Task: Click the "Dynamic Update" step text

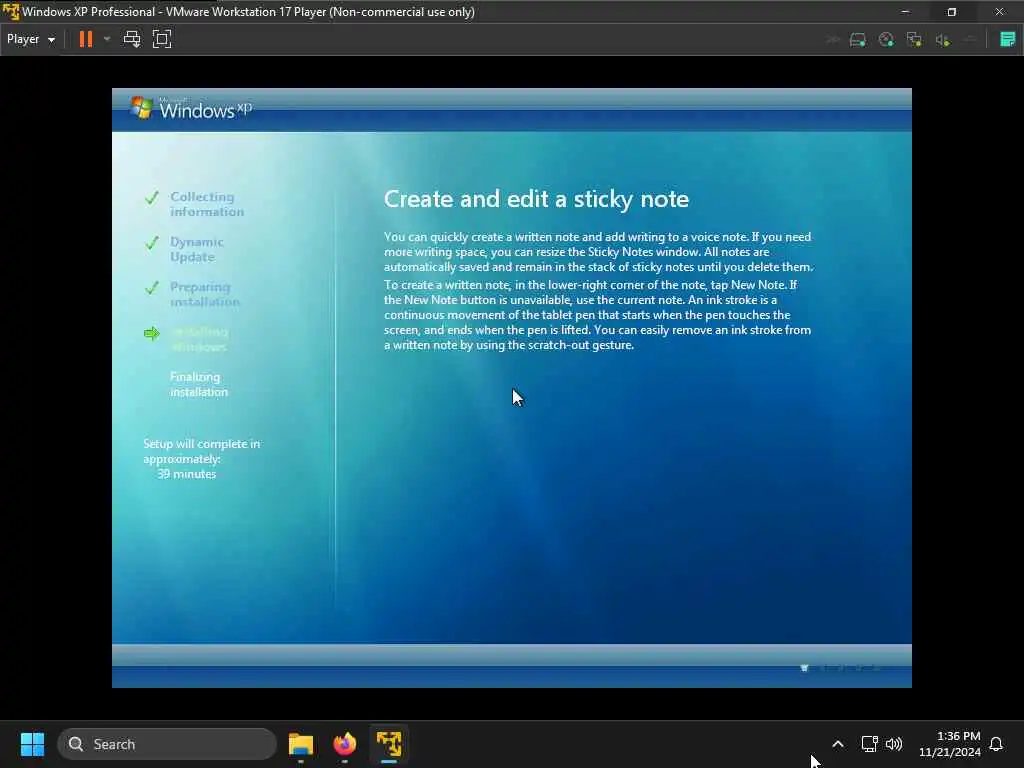Action: pyautogui.click(x=197, y=249)
